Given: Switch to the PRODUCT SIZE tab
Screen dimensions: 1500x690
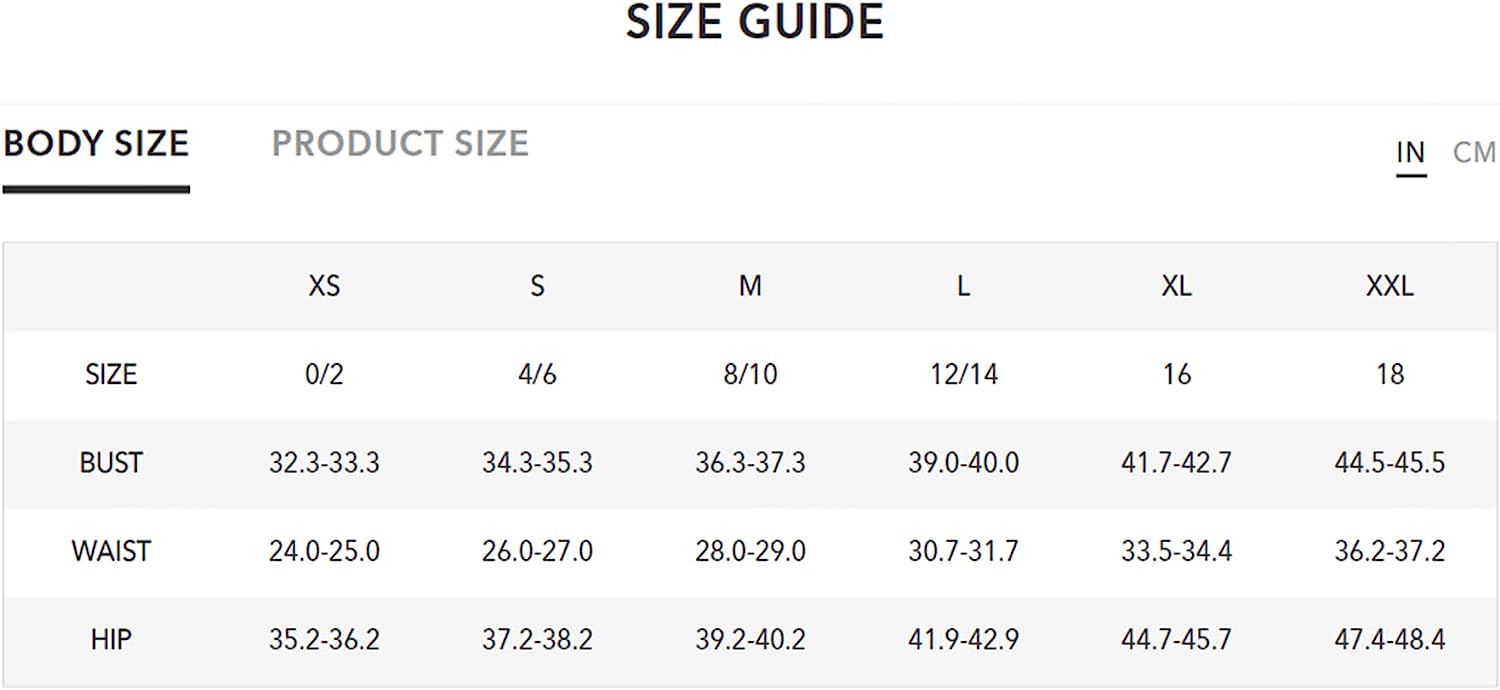Looking at the screenshot, I should click(400, 144).
